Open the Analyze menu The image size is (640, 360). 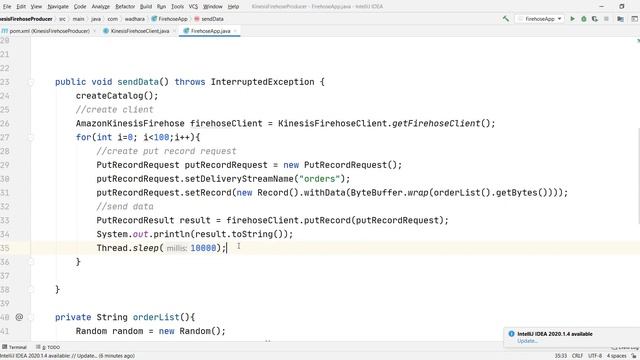(100, 7)
